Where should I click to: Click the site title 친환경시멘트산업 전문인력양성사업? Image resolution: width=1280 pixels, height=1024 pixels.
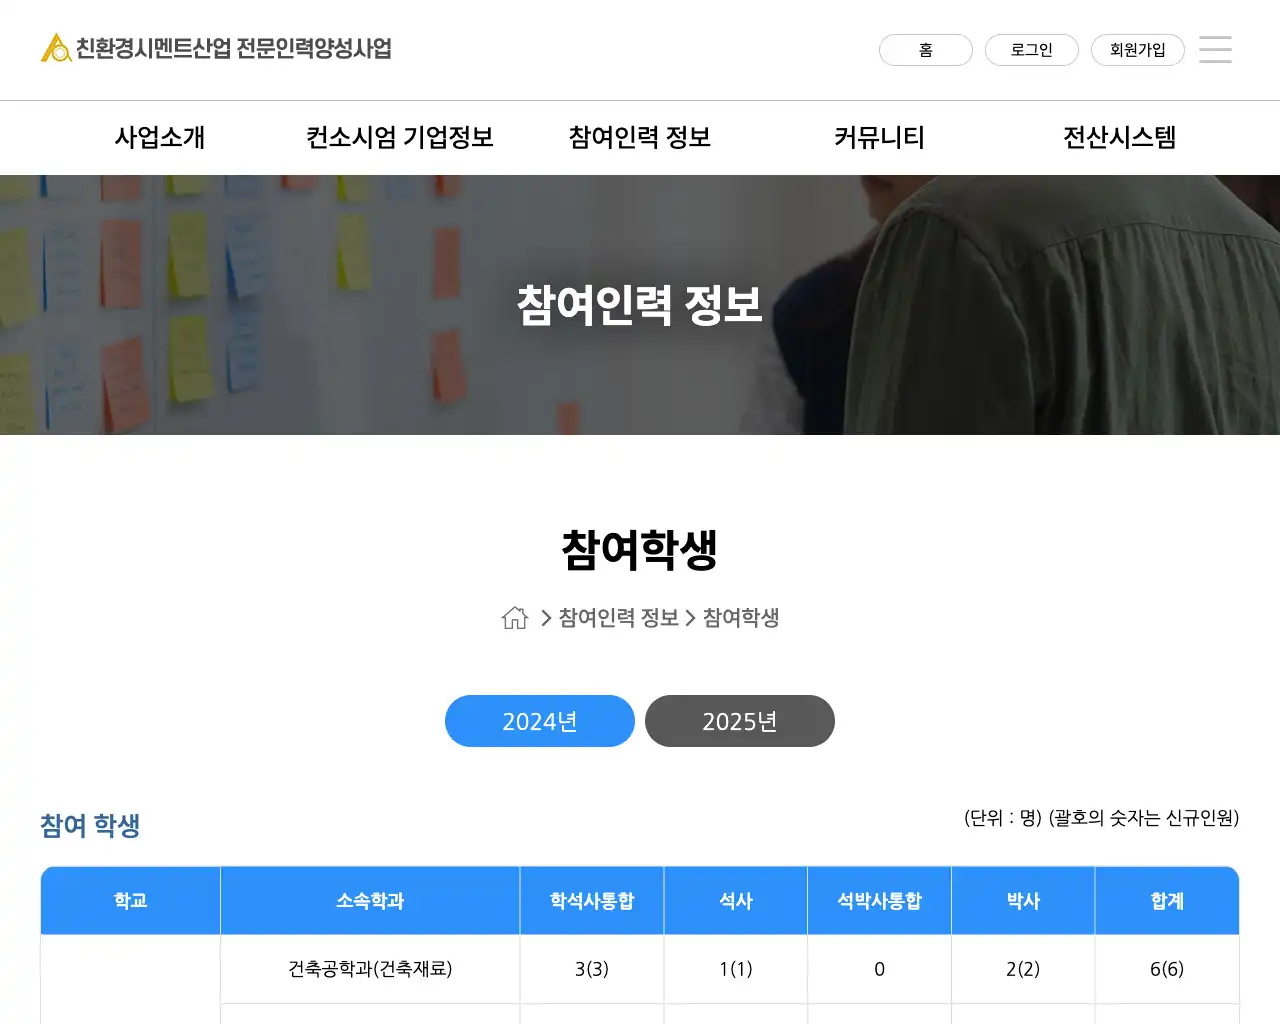tap(234, 48)
